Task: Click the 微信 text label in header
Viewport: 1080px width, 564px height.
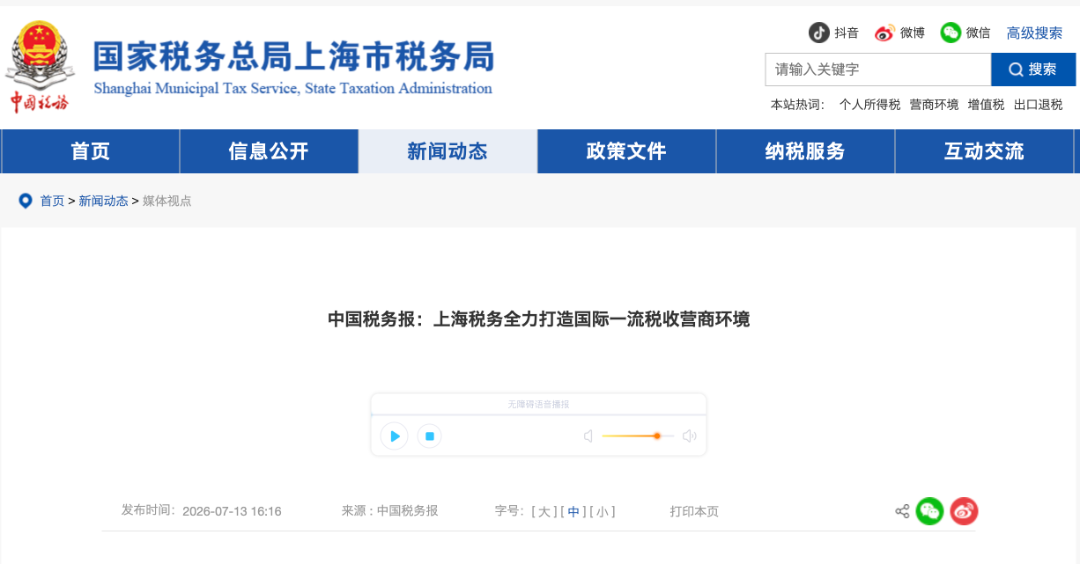Action: click(978, 33)
